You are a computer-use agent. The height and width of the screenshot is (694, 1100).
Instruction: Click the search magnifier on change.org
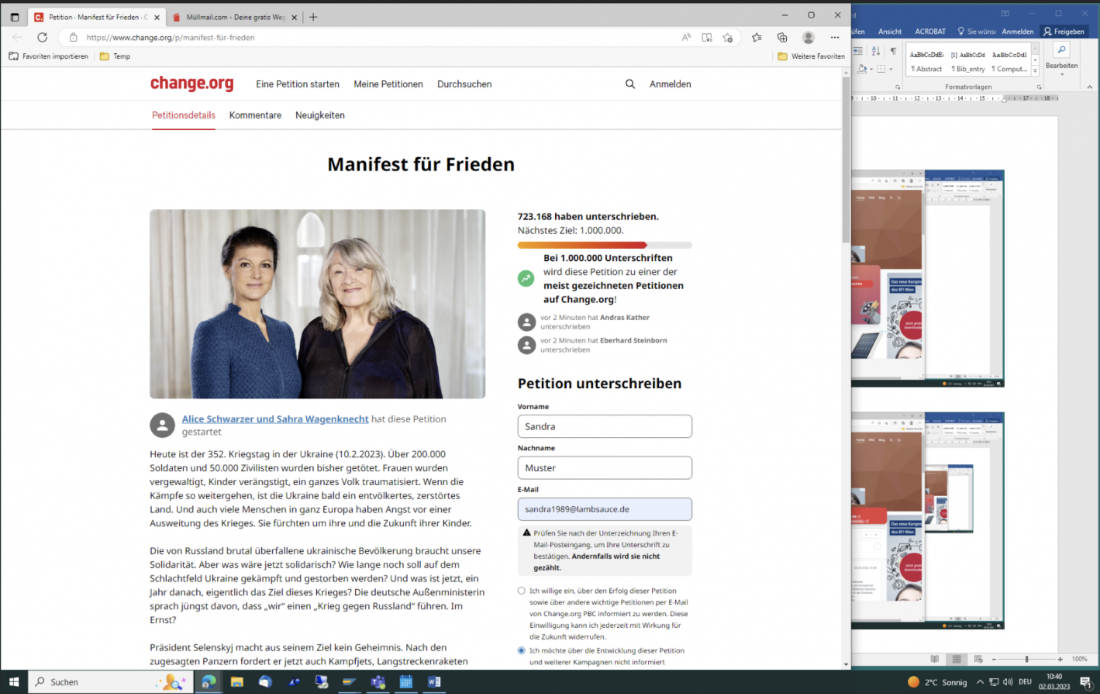630,84
